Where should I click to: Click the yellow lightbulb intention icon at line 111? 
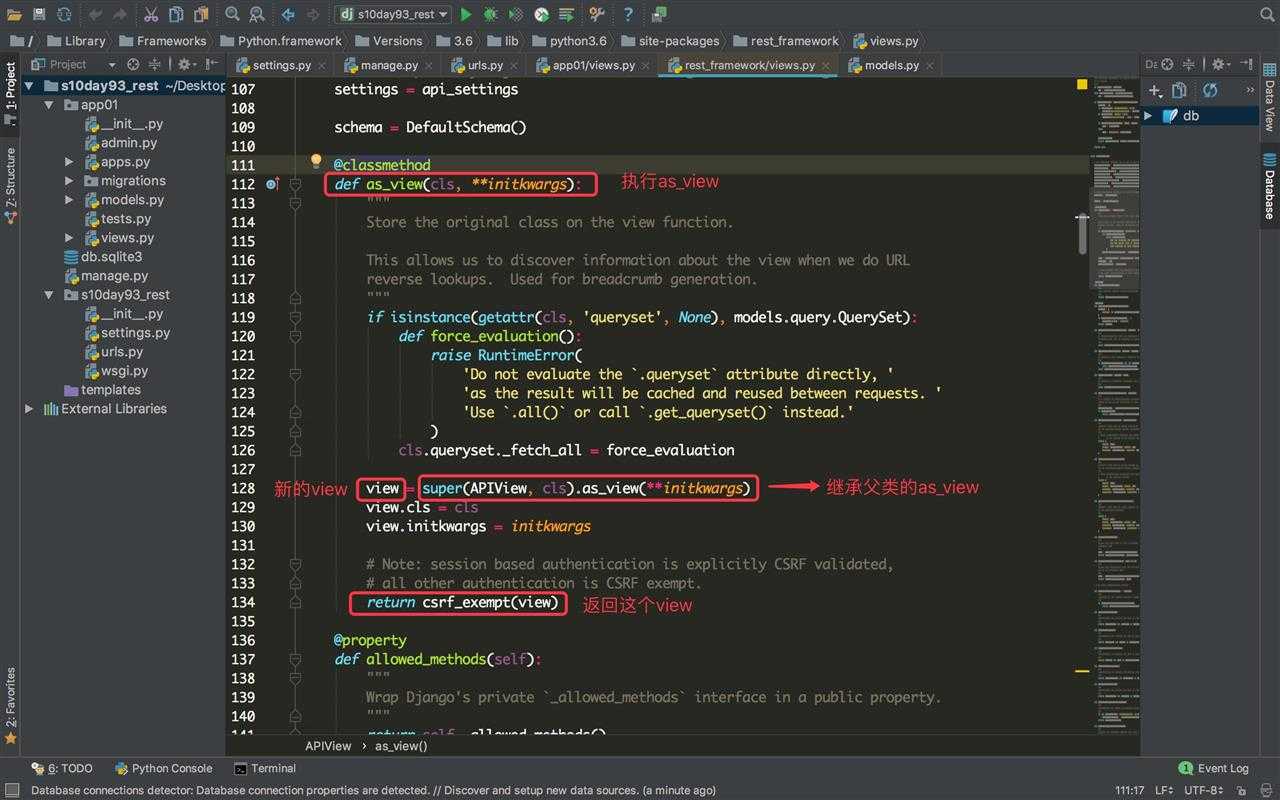316,161
